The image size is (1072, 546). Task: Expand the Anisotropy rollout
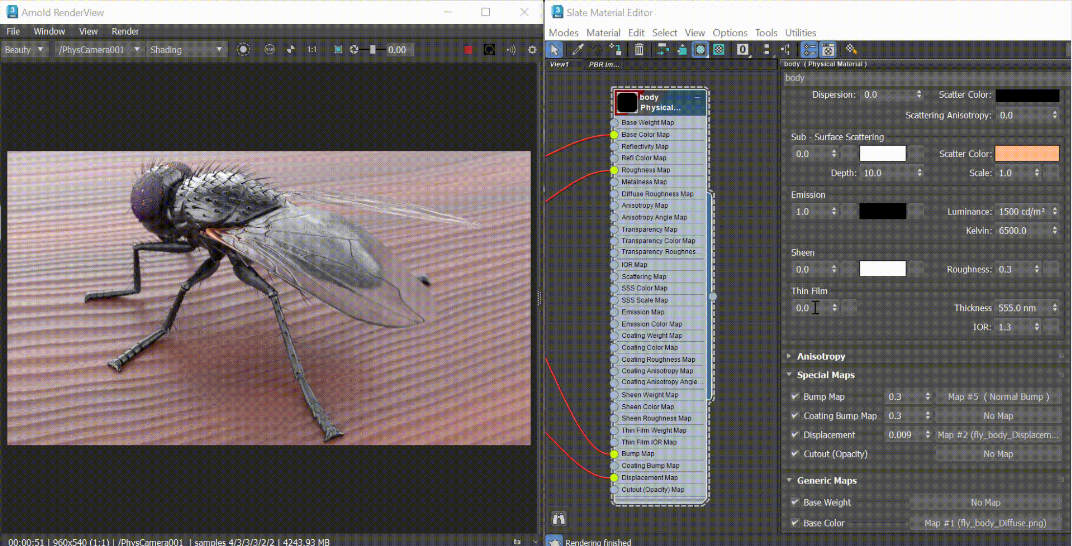pyautogui.click(x=820, y=356)
